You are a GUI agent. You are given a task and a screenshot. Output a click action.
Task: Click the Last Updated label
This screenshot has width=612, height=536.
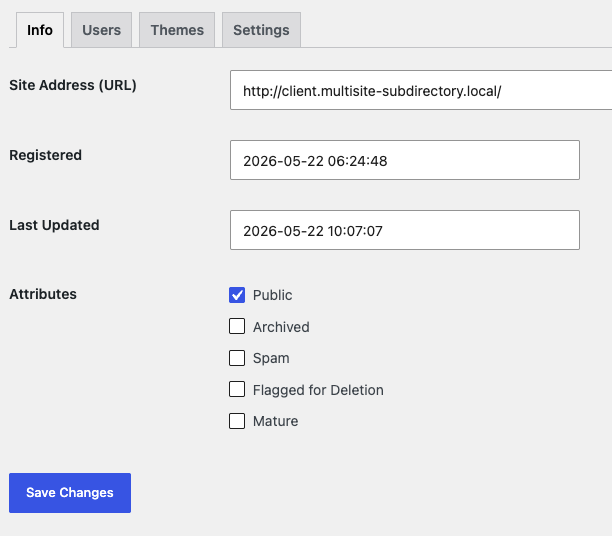54,225
